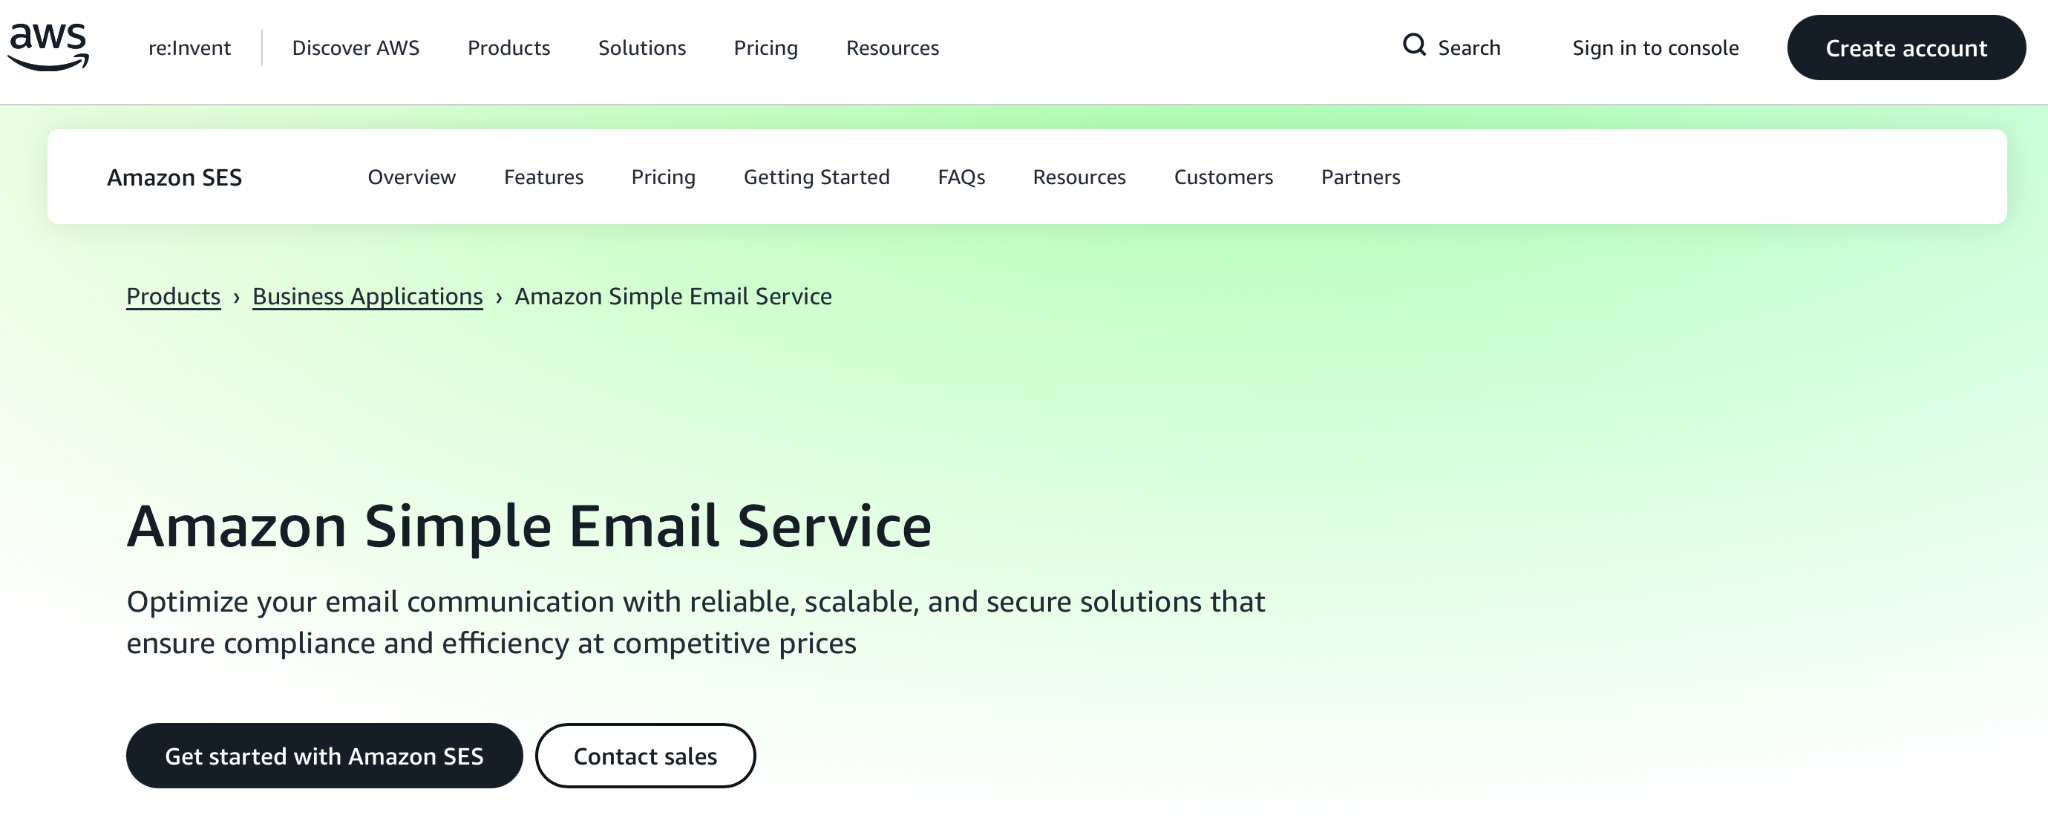This screenshot has width=2048, height=825.
Task: Switch to the Getting Started tab
Action: click(816, 177)
